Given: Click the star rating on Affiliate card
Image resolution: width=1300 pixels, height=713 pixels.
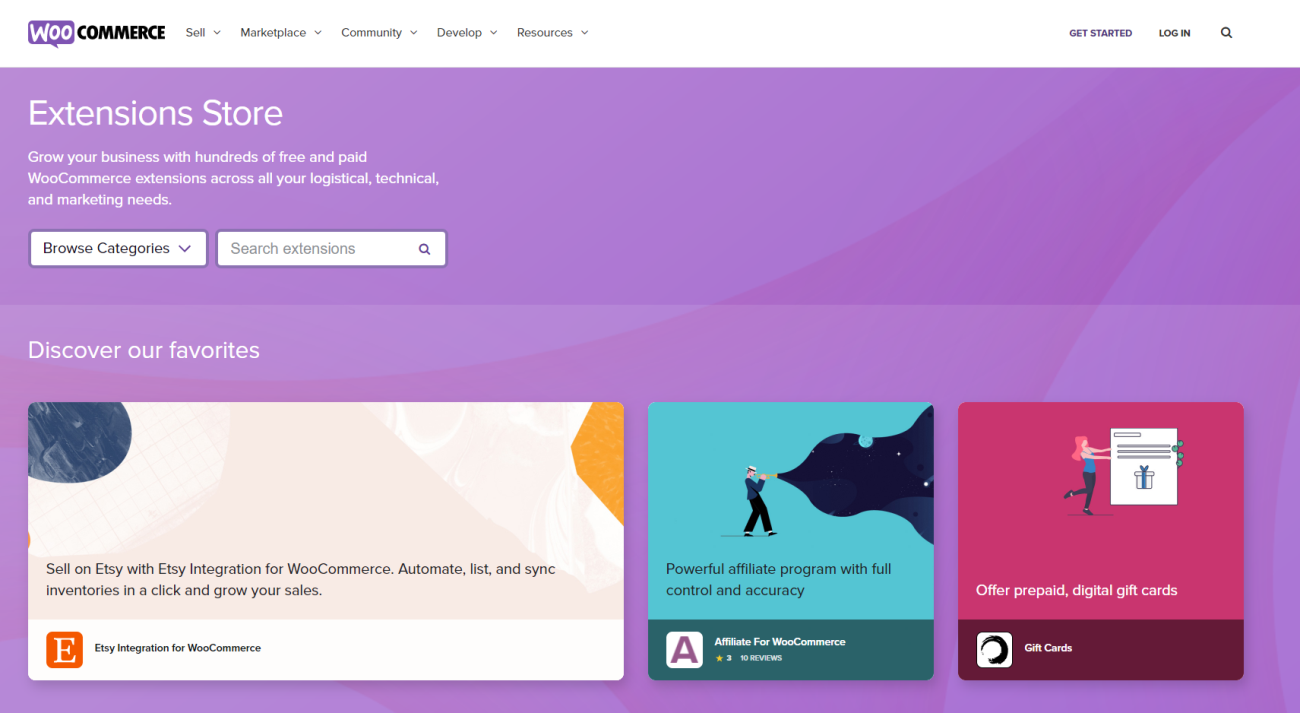Looking at the screenshot, I should (723, 658).
